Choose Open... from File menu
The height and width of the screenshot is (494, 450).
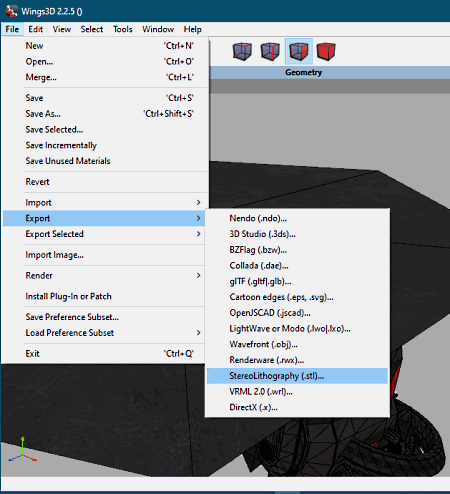[x=105, y=62]
